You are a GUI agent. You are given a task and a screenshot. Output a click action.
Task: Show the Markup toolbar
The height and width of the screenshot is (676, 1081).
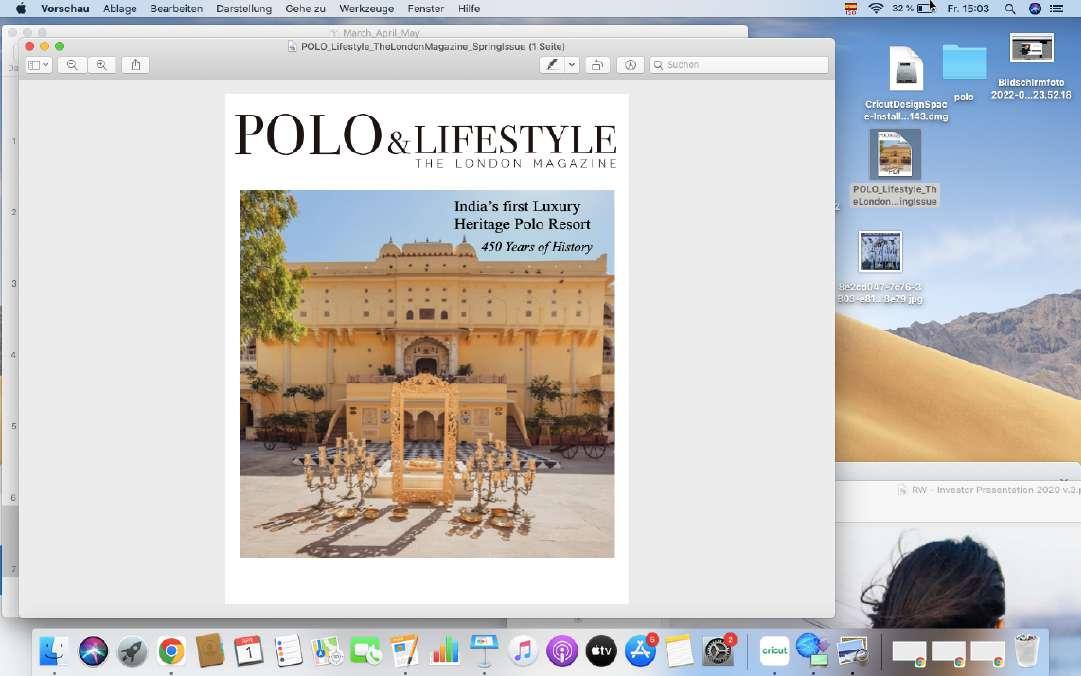coord(630,65)
